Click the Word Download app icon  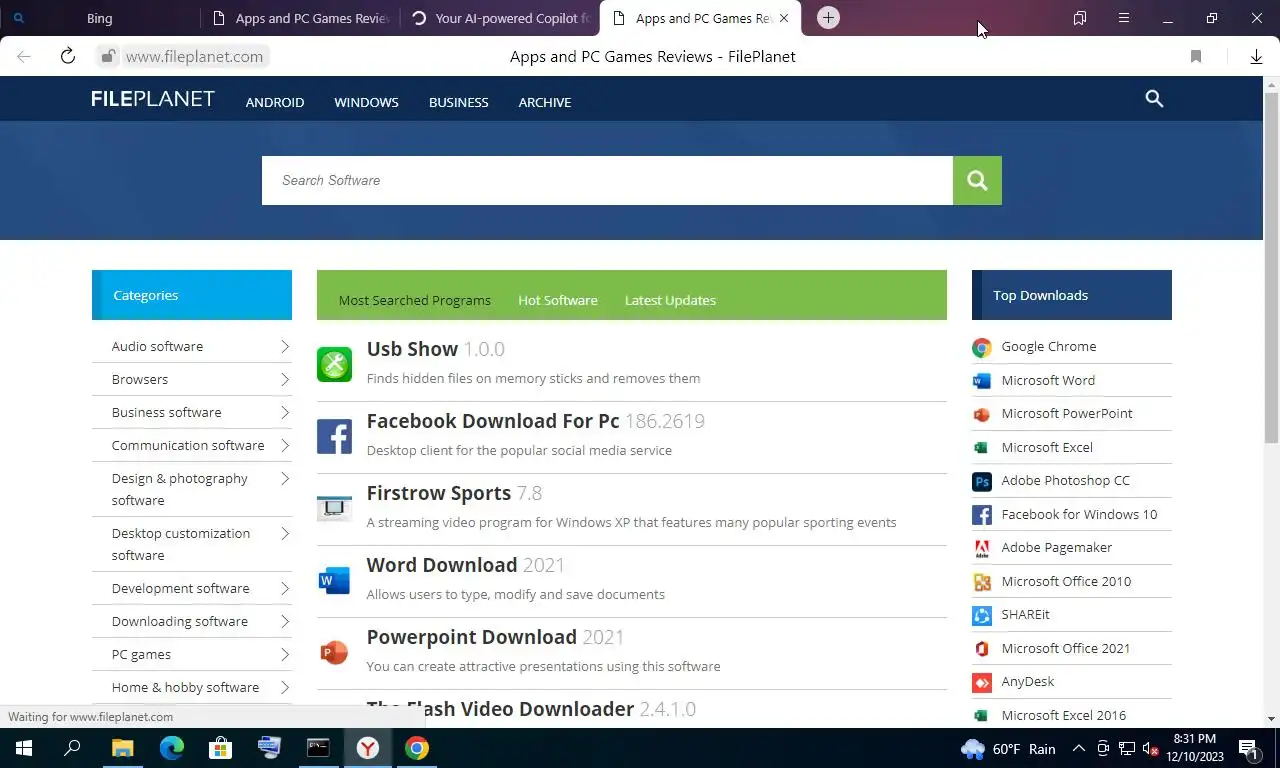(334, 580)
